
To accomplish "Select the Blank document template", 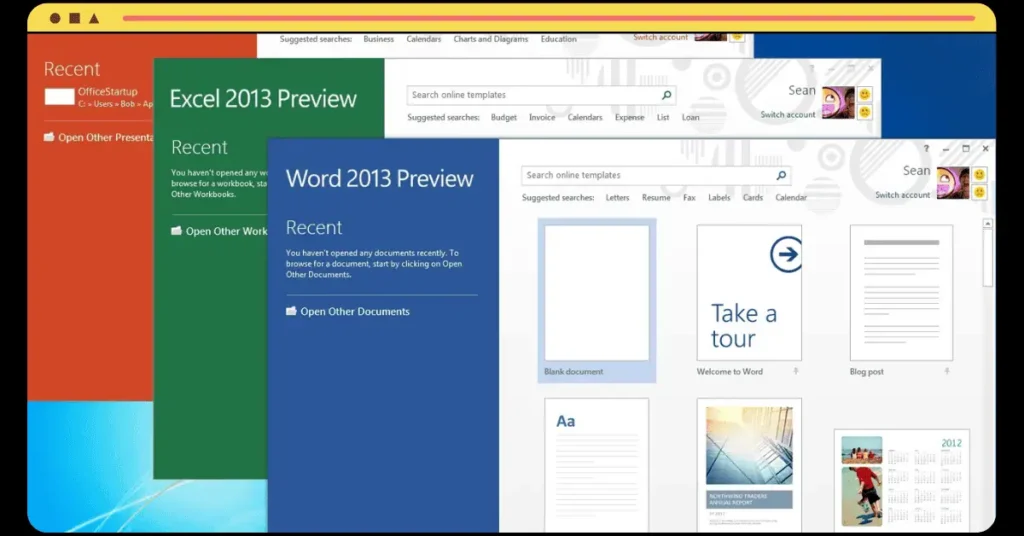I will (596, 300).
